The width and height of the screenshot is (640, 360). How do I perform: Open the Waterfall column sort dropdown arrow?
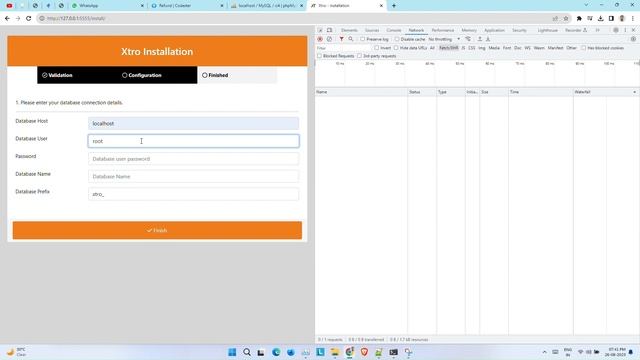pos(634,92)
